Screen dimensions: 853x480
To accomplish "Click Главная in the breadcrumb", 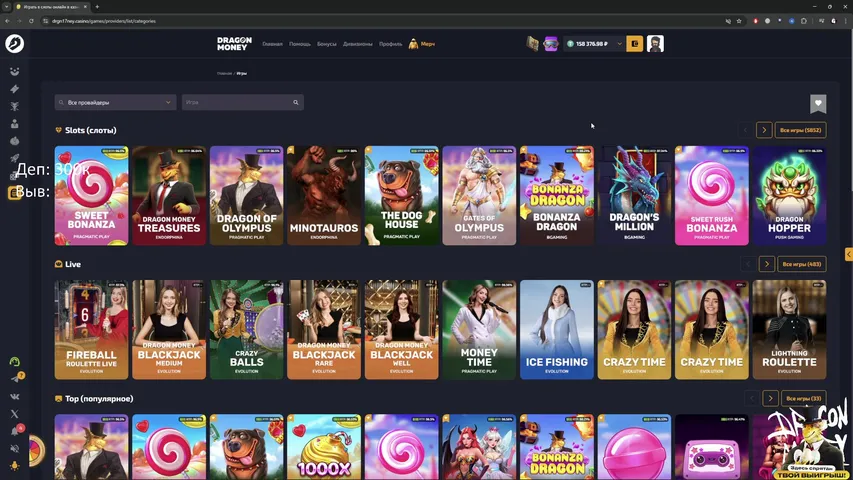I will tap(224, 73).
